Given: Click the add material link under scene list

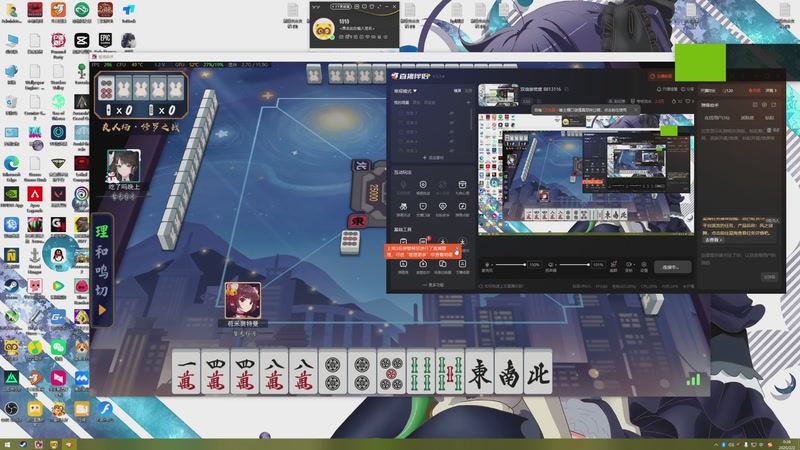Looking at the screenshot, I should 433,158.
